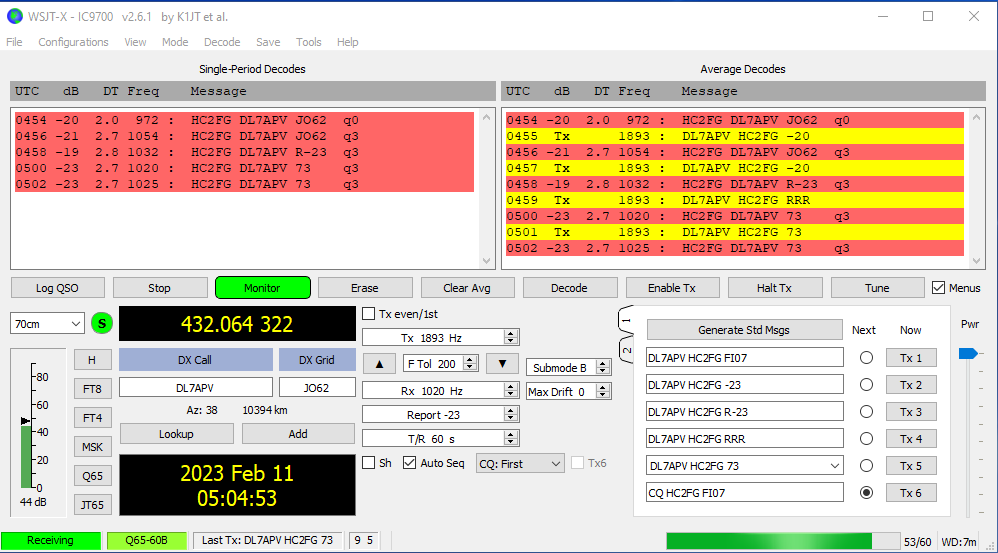The height and width of the screenshot is (553, 998).
Task: Select Next radio for Tx 5 message
Action: (x=866, y=466)
